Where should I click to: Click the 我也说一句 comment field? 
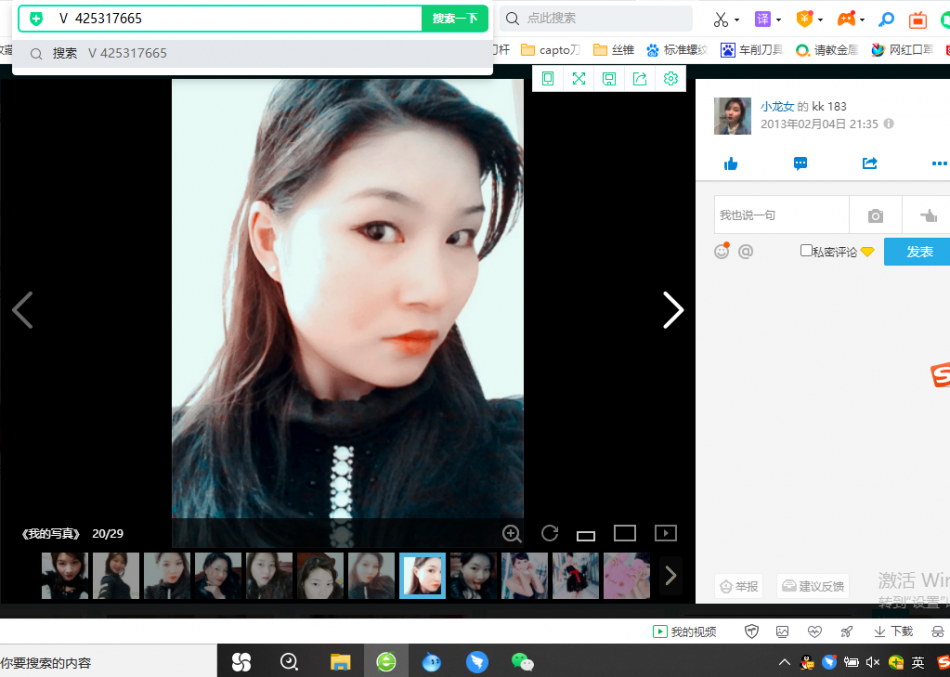pos(780,216)
